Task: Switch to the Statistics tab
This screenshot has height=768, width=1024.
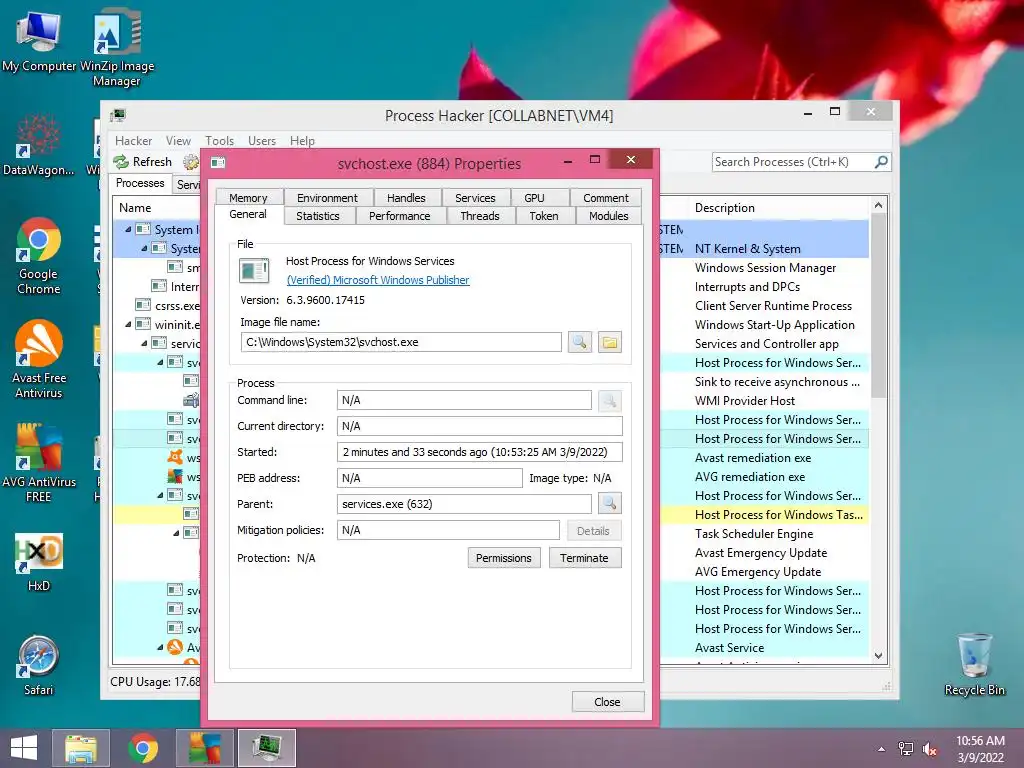Action: pyautogui.click(x=318, y=216)
